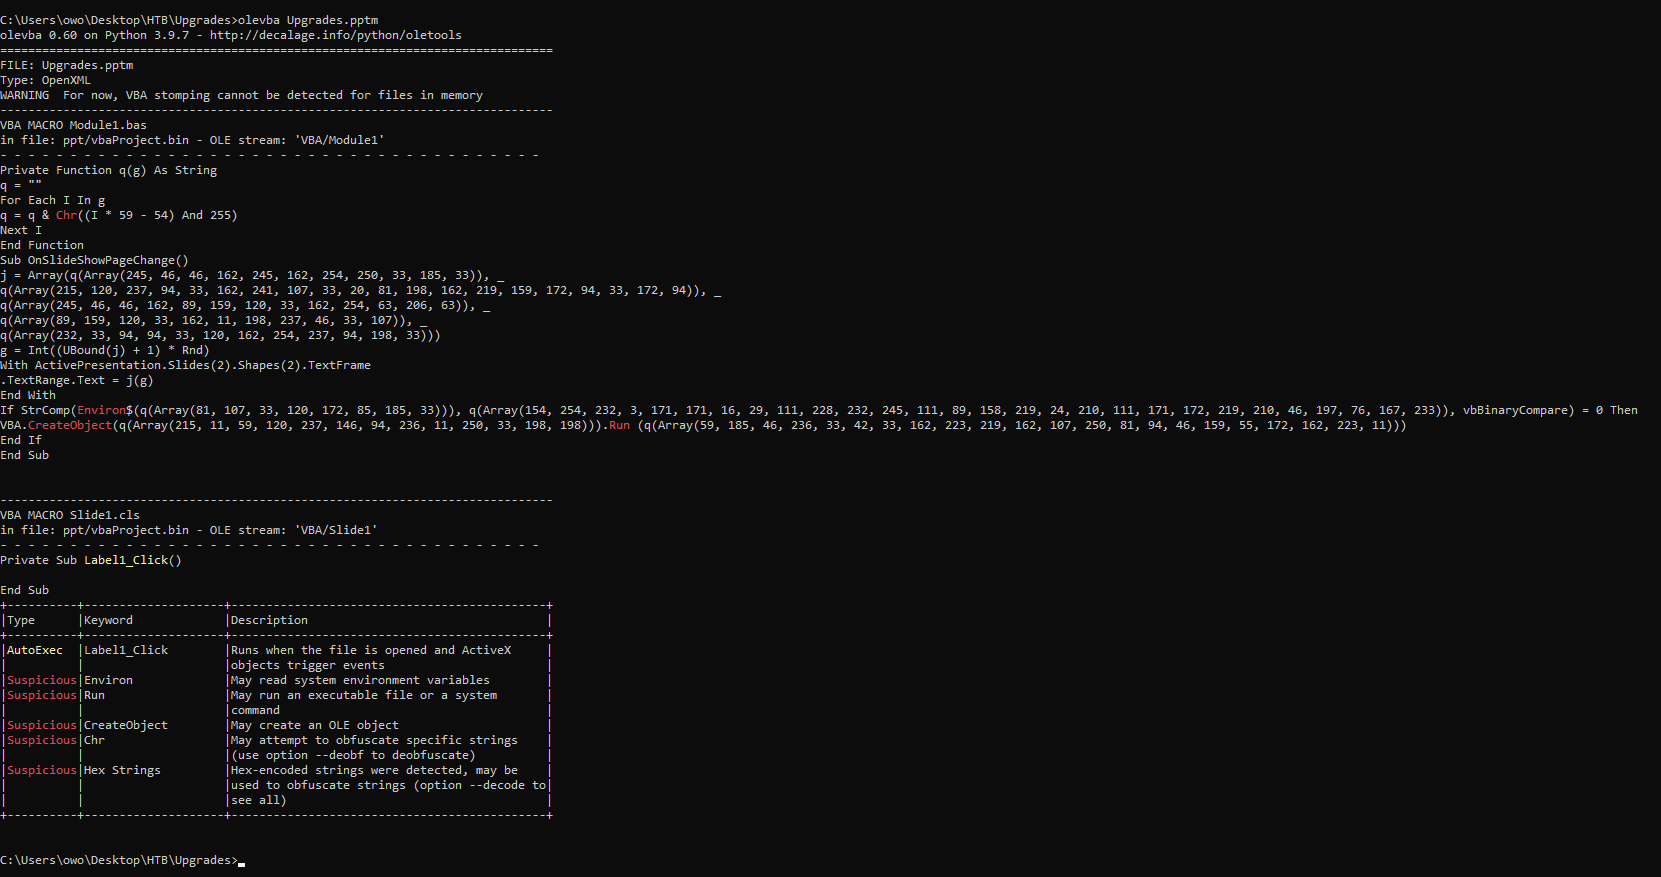Click the red .Run method in code
The image size is (1661, 877).
pyautogui.click(x=619, y=425)
